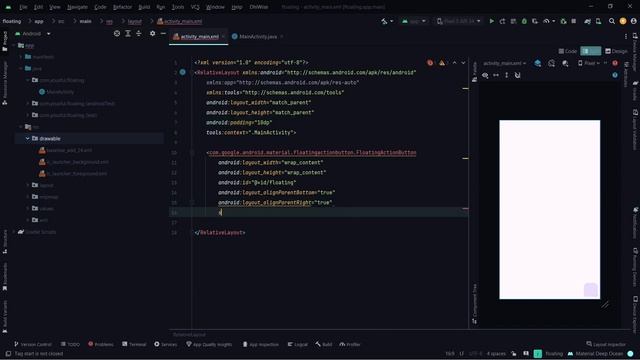Switch editor to Split view mode
Image resolution: width=640 pixels, height=360 pixels.
point(590,51)
